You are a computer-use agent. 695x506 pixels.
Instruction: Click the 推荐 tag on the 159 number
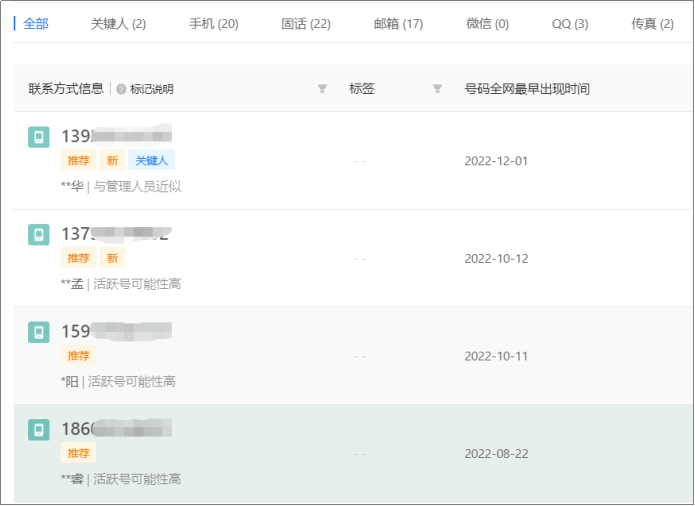[78, 355]
